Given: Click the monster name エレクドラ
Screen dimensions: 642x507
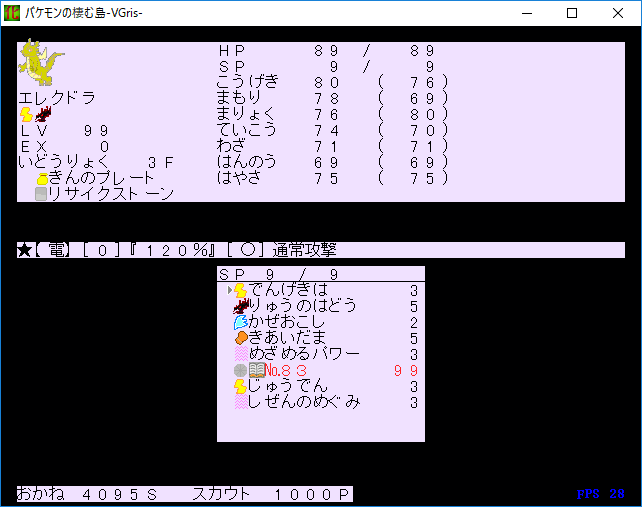Looking at the screenshot, I should (57, 98).
